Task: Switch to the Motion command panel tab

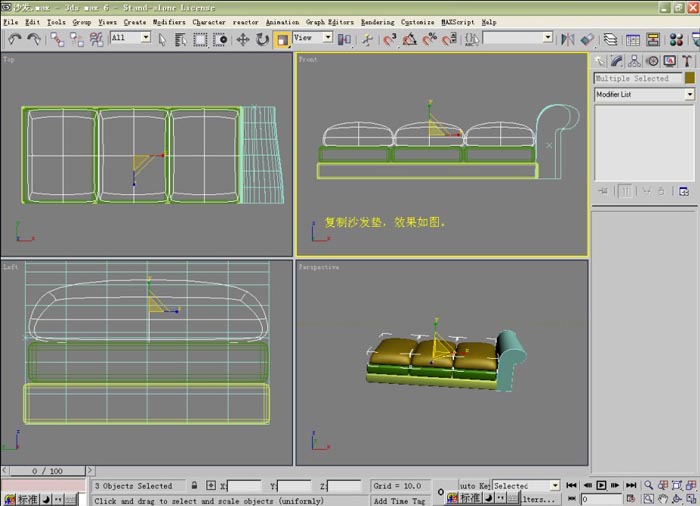Action: coord(652,61)
